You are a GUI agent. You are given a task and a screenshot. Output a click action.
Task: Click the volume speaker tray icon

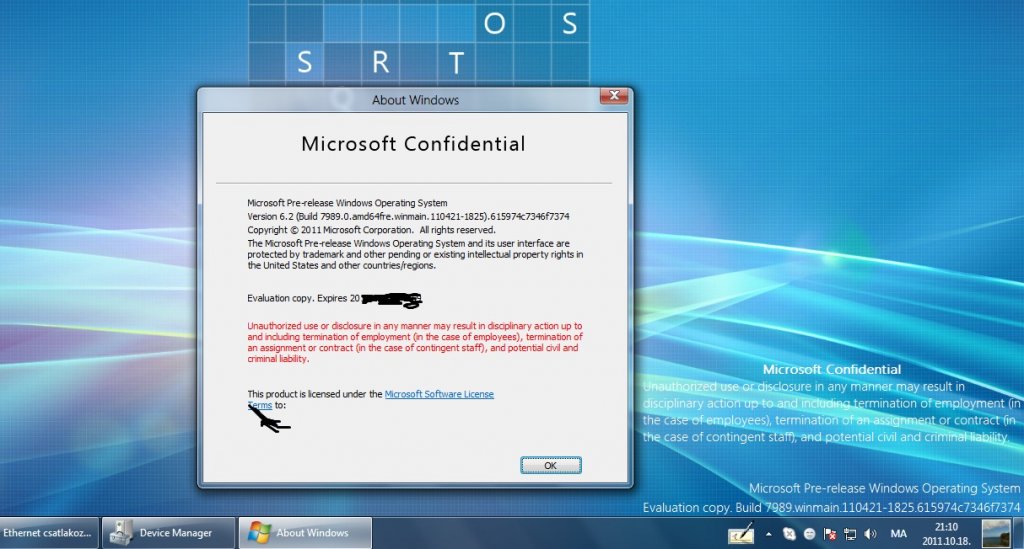[x=871, y=534]
